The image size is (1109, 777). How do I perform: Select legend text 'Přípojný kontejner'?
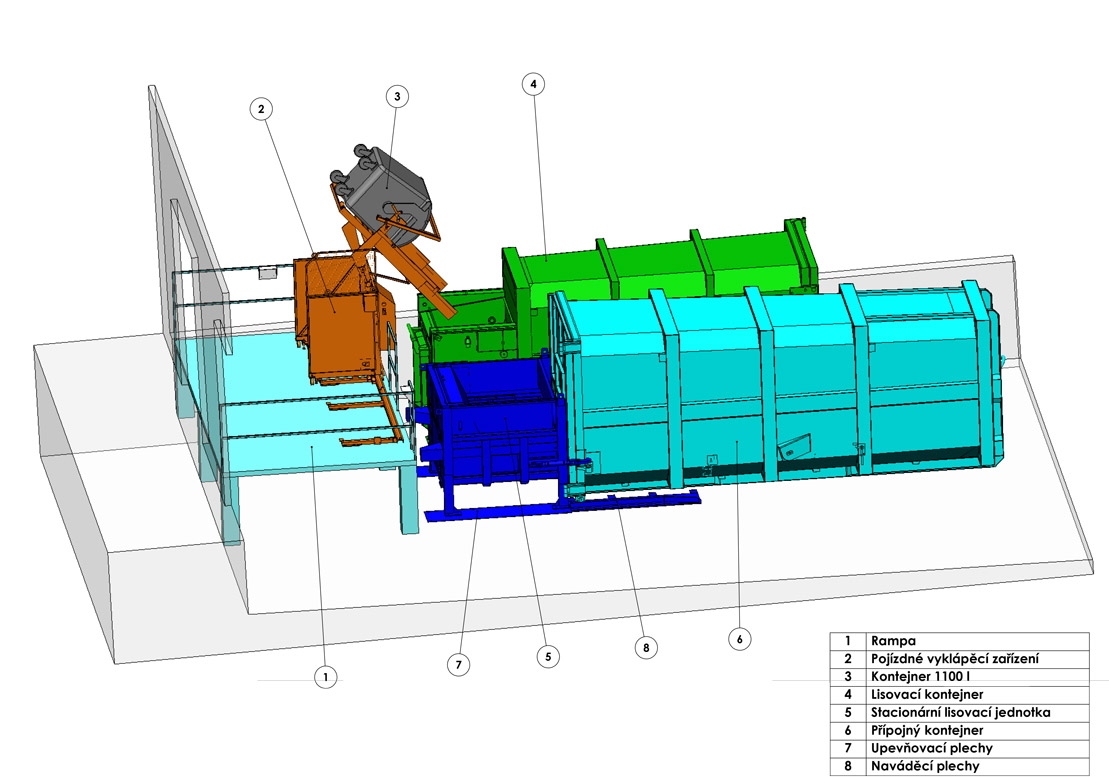(927, 730)
